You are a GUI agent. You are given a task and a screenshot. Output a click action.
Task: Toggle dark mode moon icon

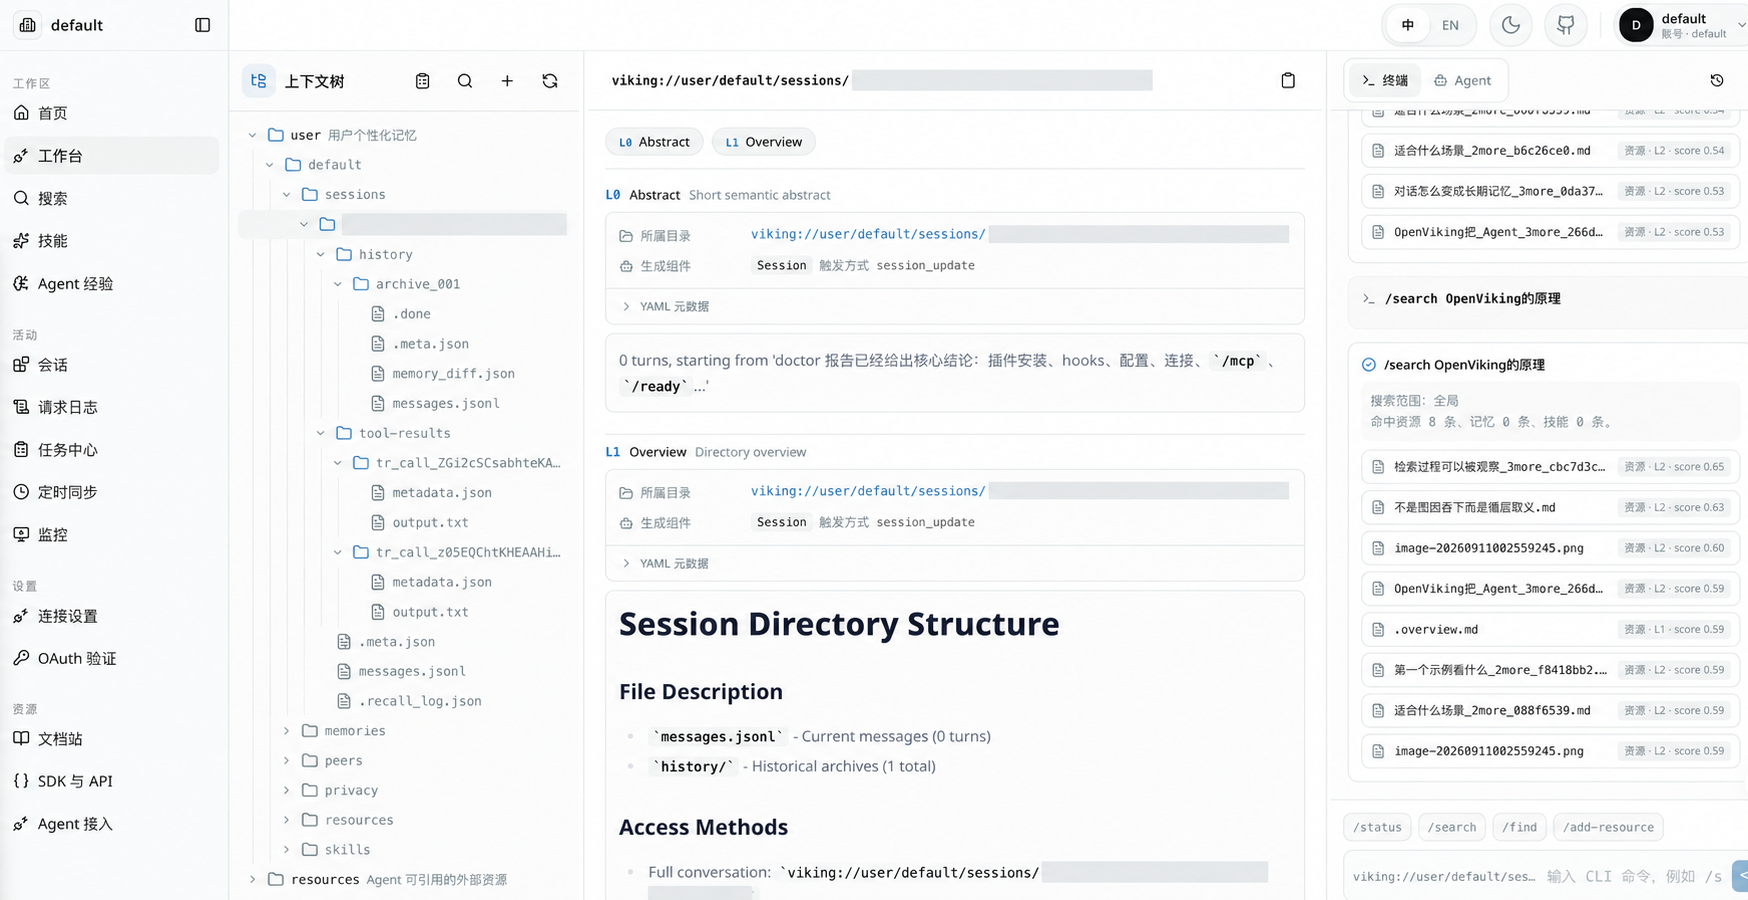[x=1510, y=25]
